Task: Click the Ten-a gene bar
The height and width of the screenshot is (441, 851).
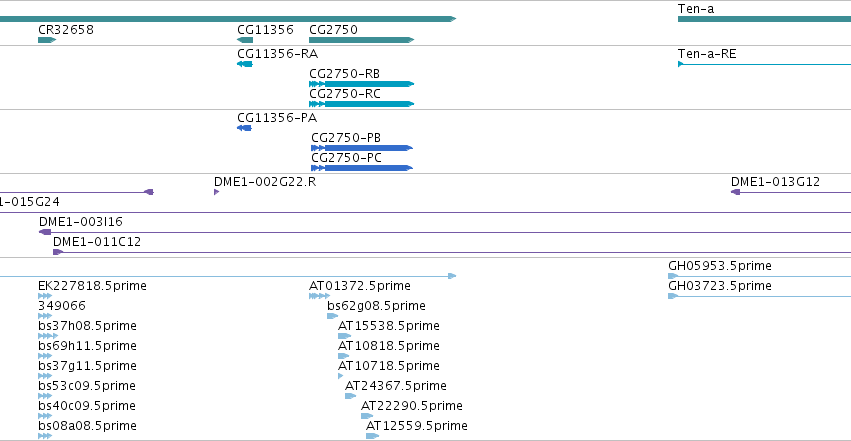Action: [x=764, y=19]
